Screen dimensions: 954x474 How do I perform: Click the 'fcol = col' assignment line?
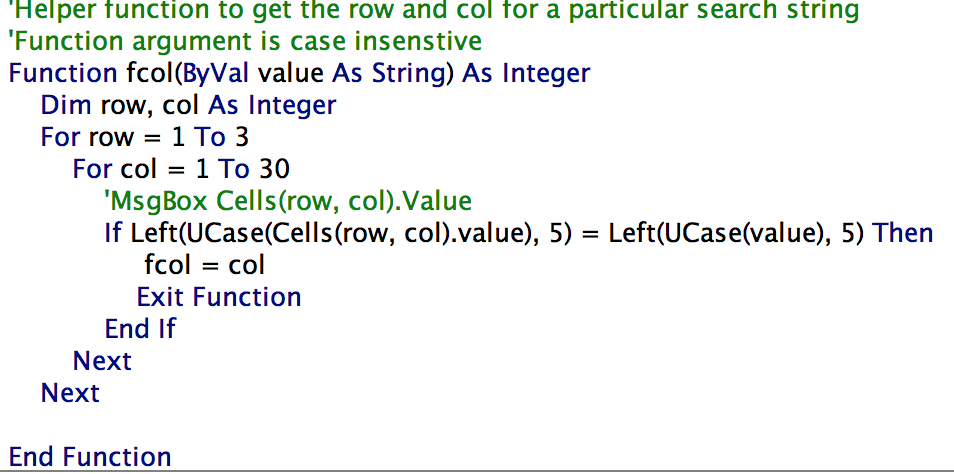coord(204,266)
